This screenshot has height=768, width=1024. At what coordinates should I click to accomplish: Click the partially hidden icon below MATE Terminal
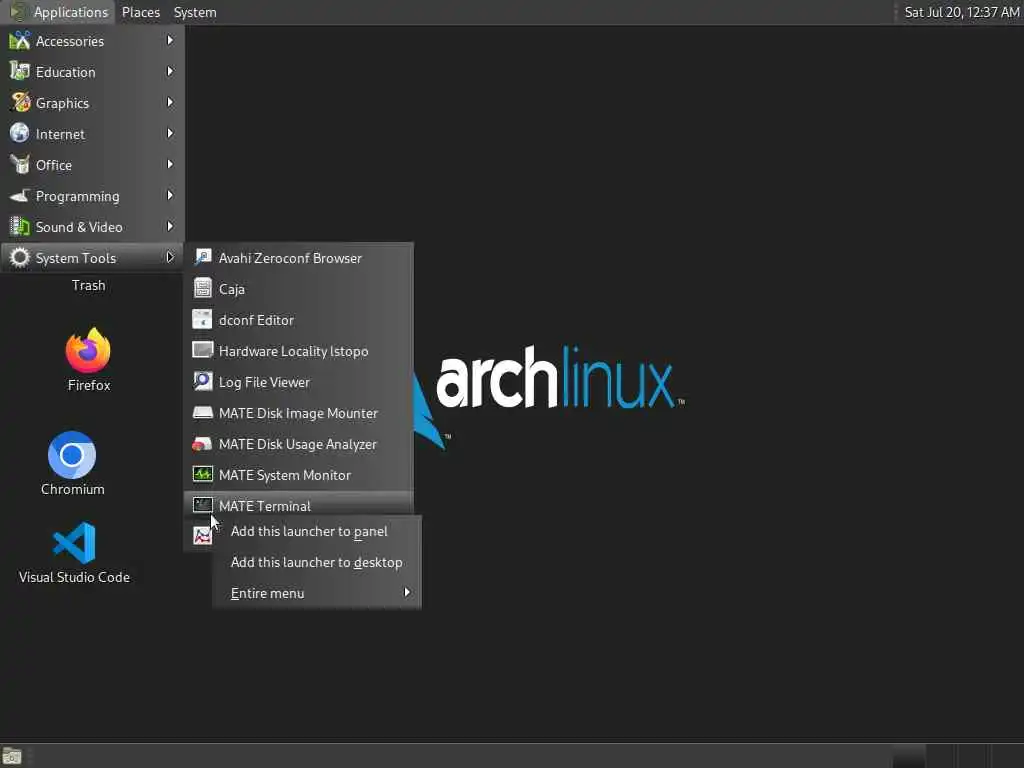(x=202, y=536)
